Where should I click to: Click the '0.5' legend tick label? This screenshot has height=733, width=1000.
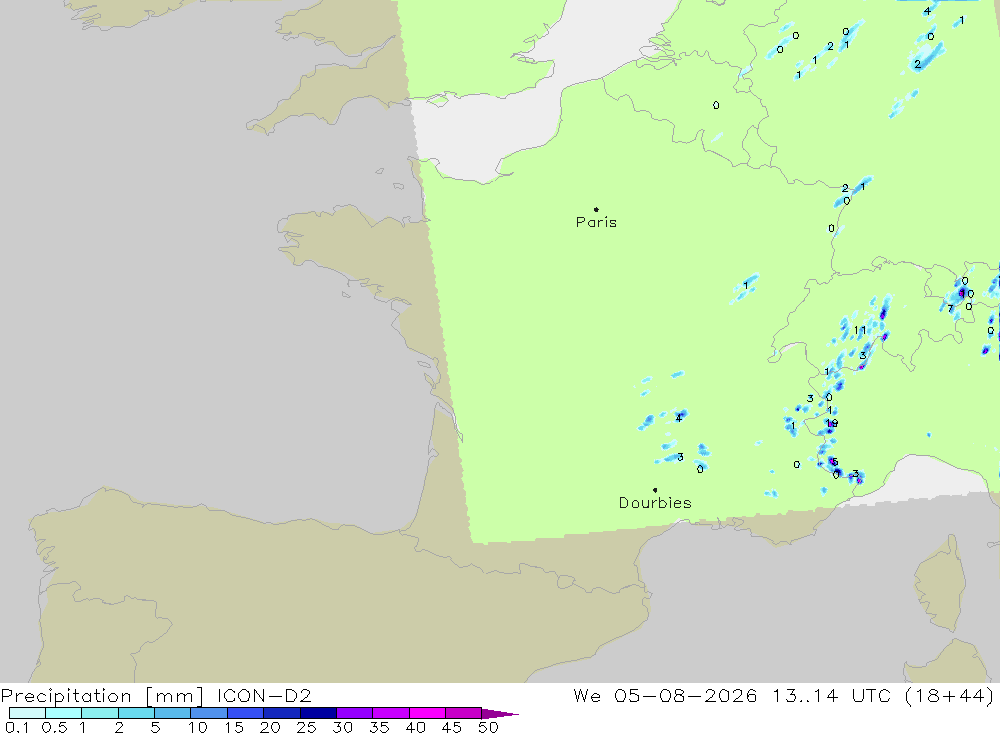click(x=54, y=727)
